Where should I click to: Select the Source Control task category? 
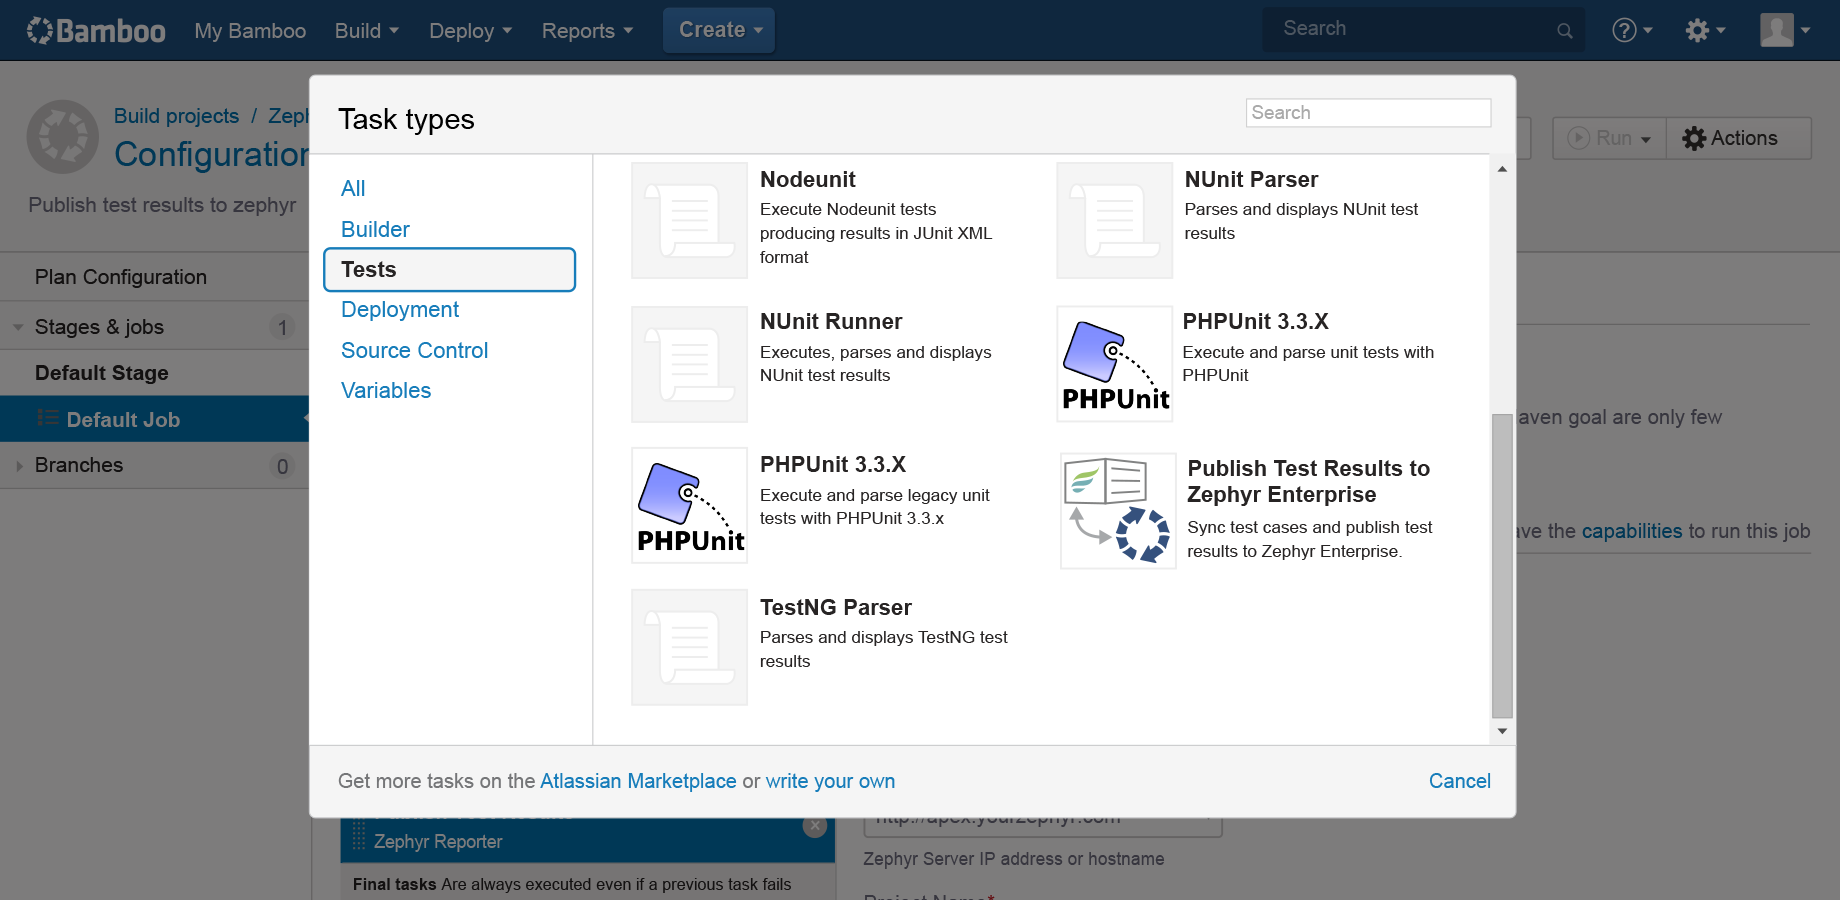pyautogui.click(x=414, y=350)
